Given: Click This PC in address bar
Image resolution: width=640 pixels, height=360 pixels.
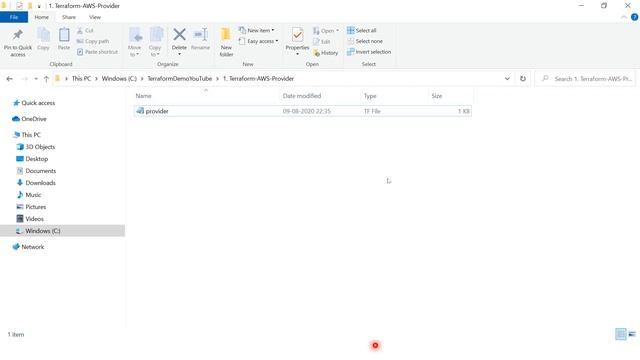Looking at the screenshot, I should [81, 78].
